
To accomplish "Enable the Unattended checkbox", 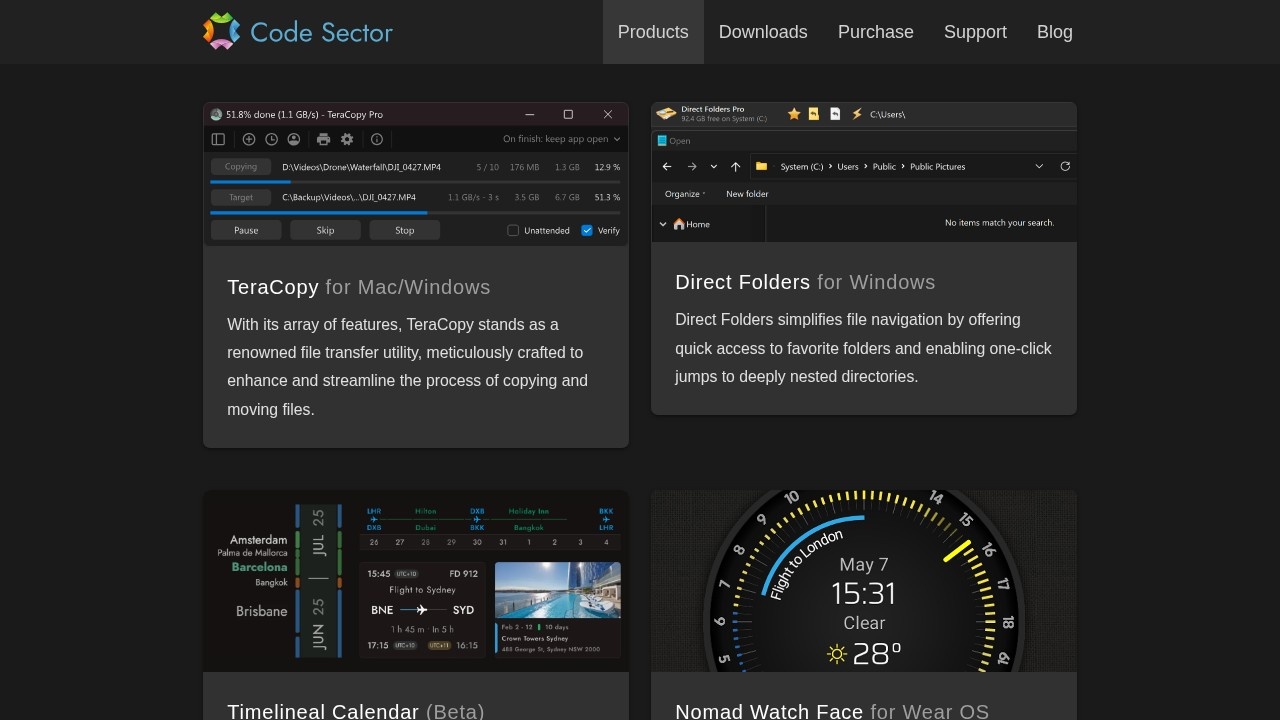I will 513,230.
